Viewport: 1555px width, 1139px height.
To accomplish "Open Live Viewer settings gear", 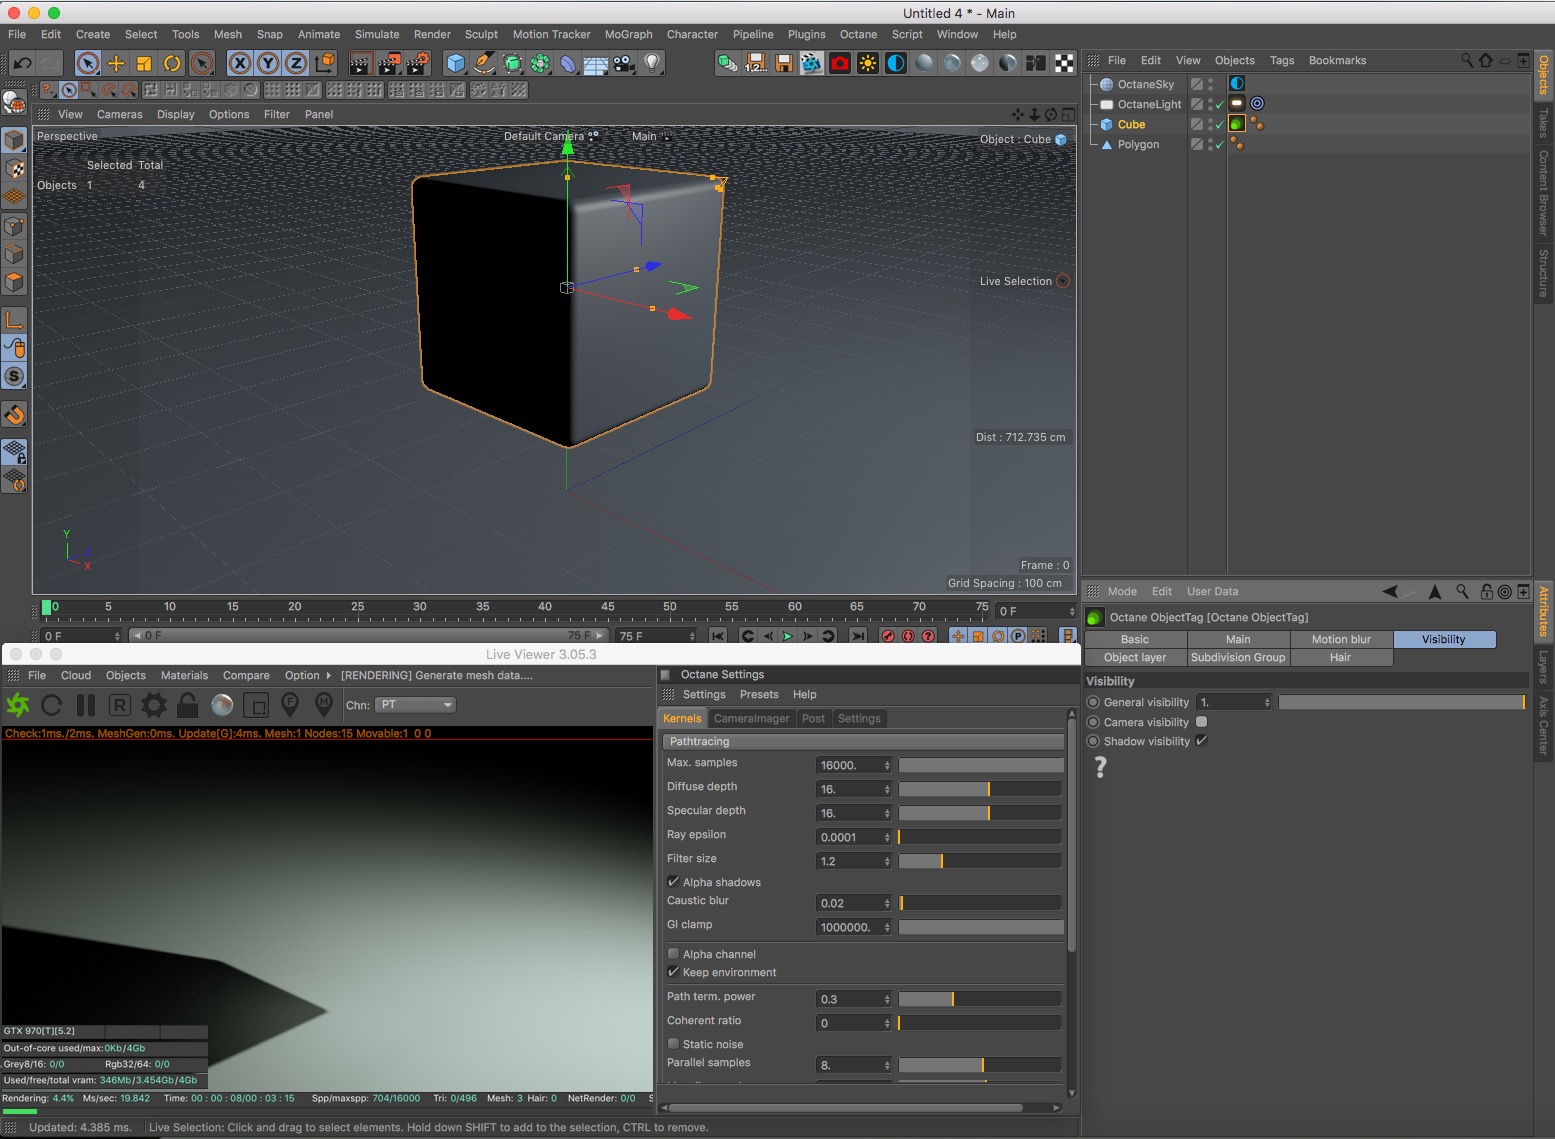I will click(153, 706).
